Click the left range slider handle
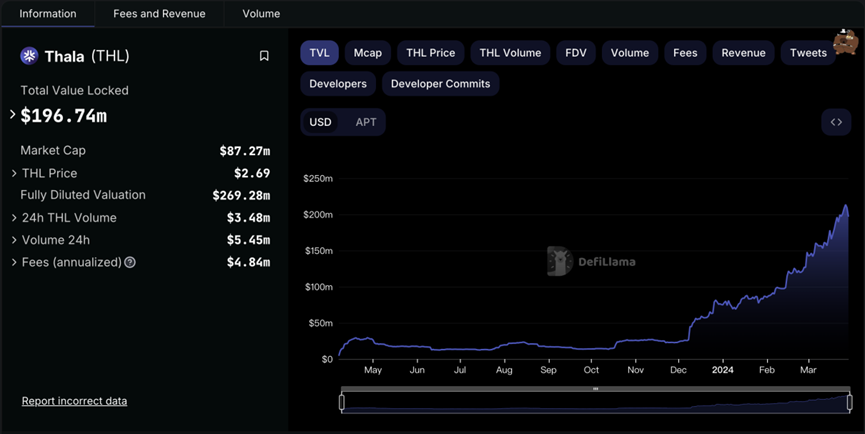 tap(341, 403)
